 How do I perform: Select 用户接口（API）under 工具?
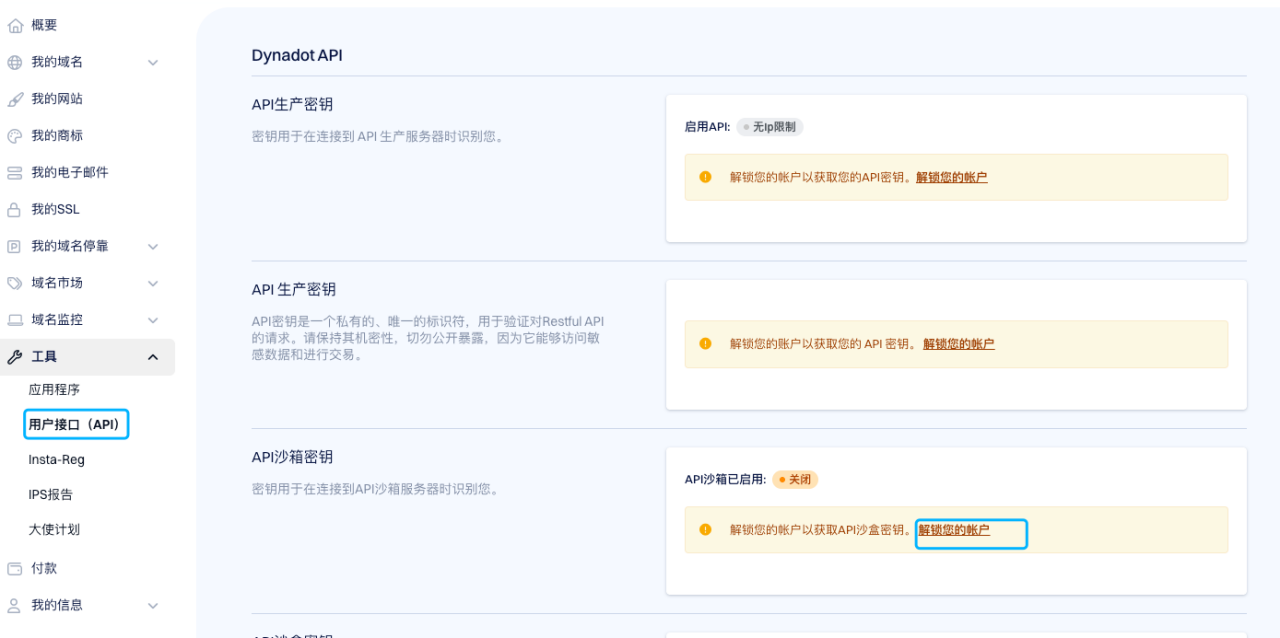tap(76, 425)
